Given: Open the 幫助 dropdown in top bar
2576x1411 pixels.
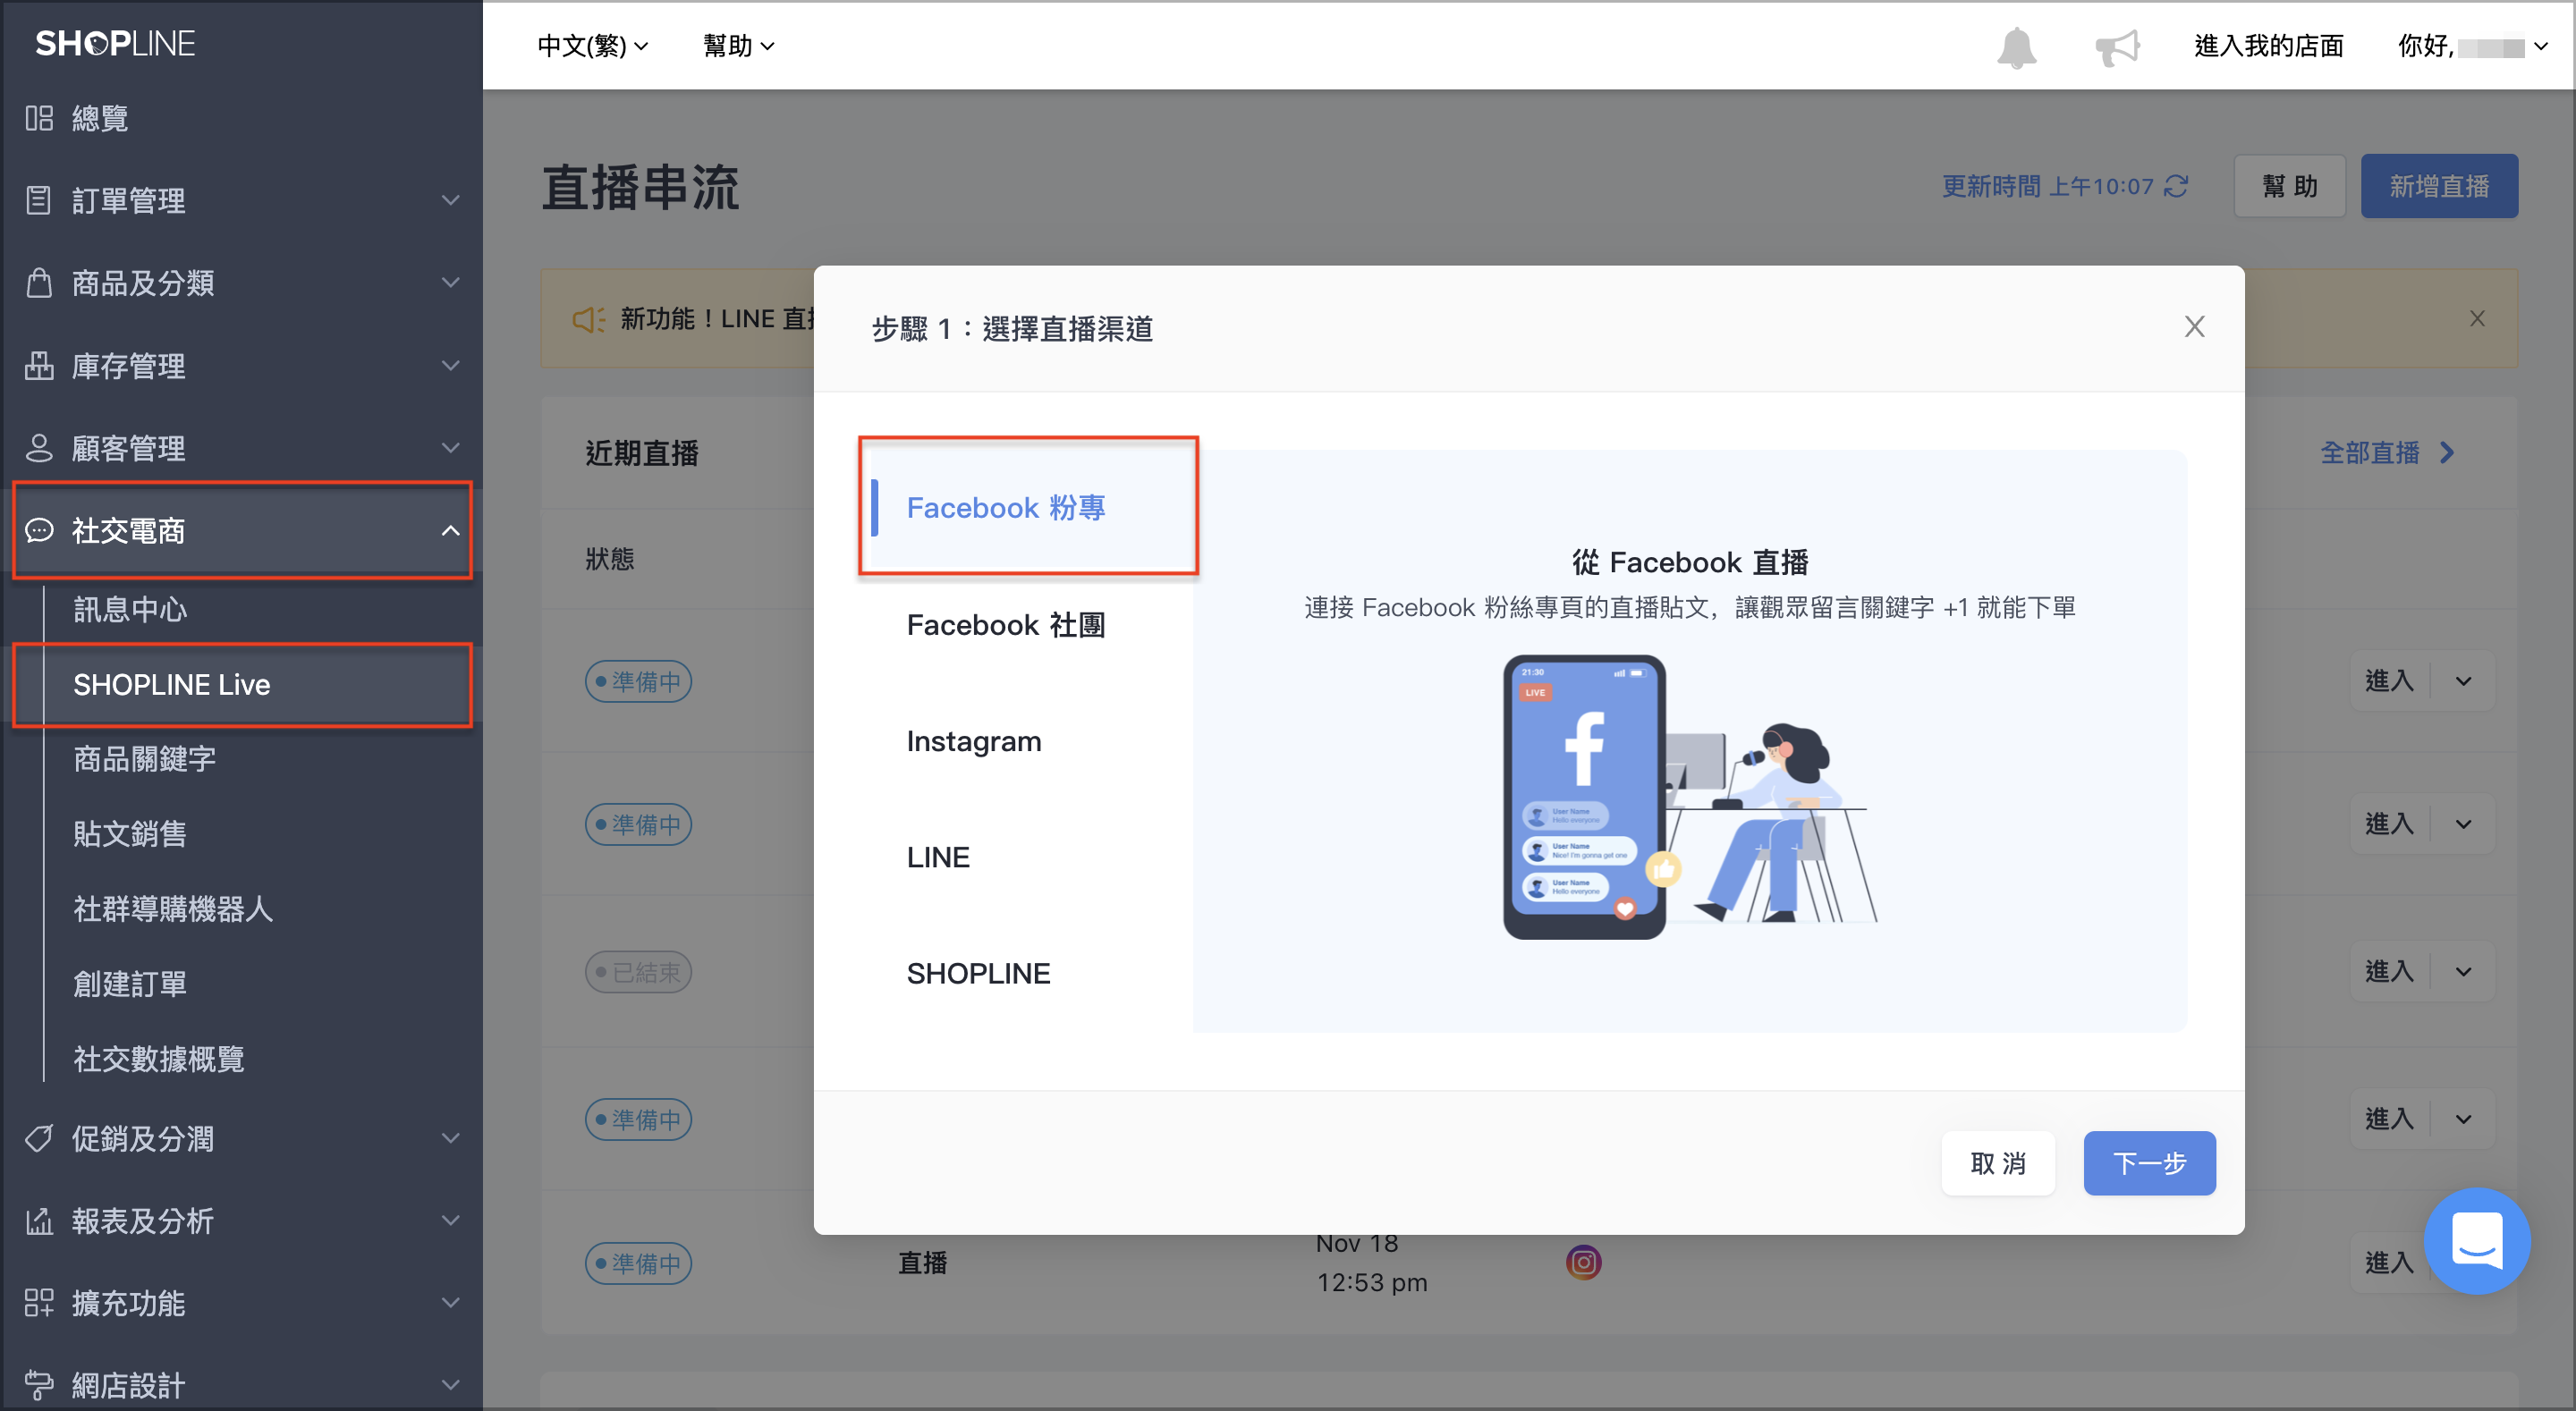Looking at the screenshot, I should pos(738,46).
